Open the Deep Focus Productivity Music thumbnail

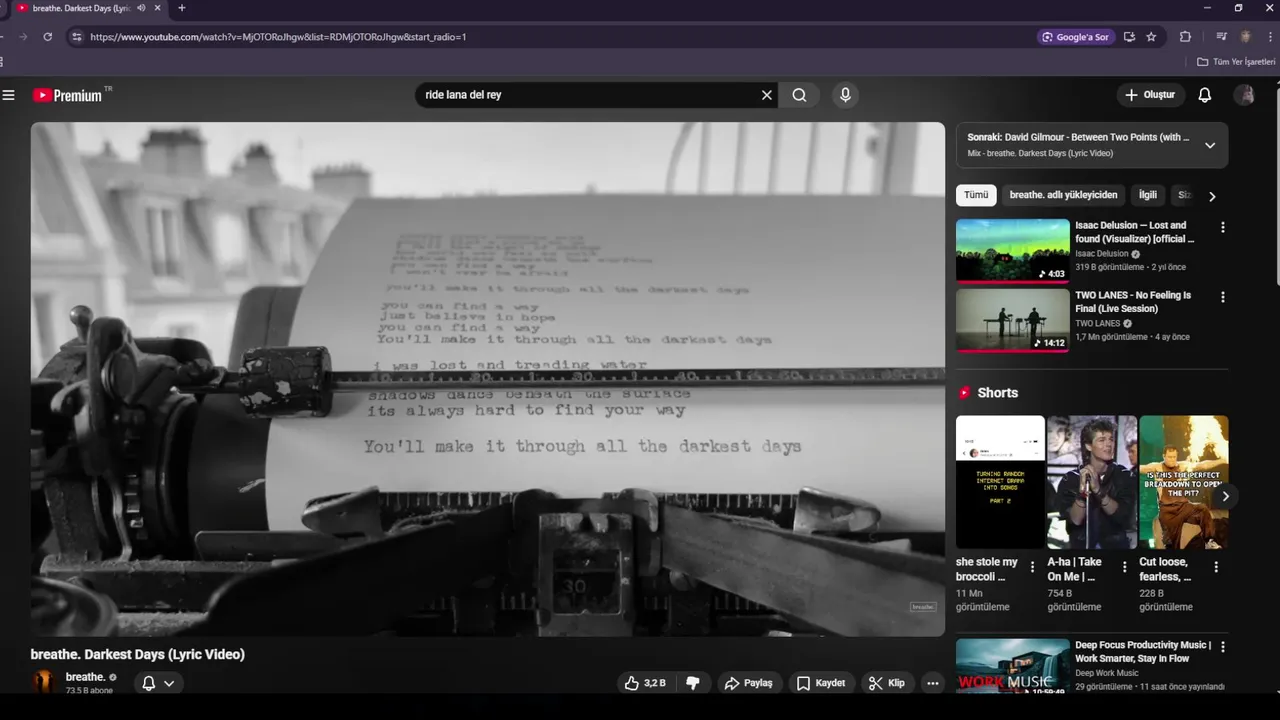point(1013,665)
